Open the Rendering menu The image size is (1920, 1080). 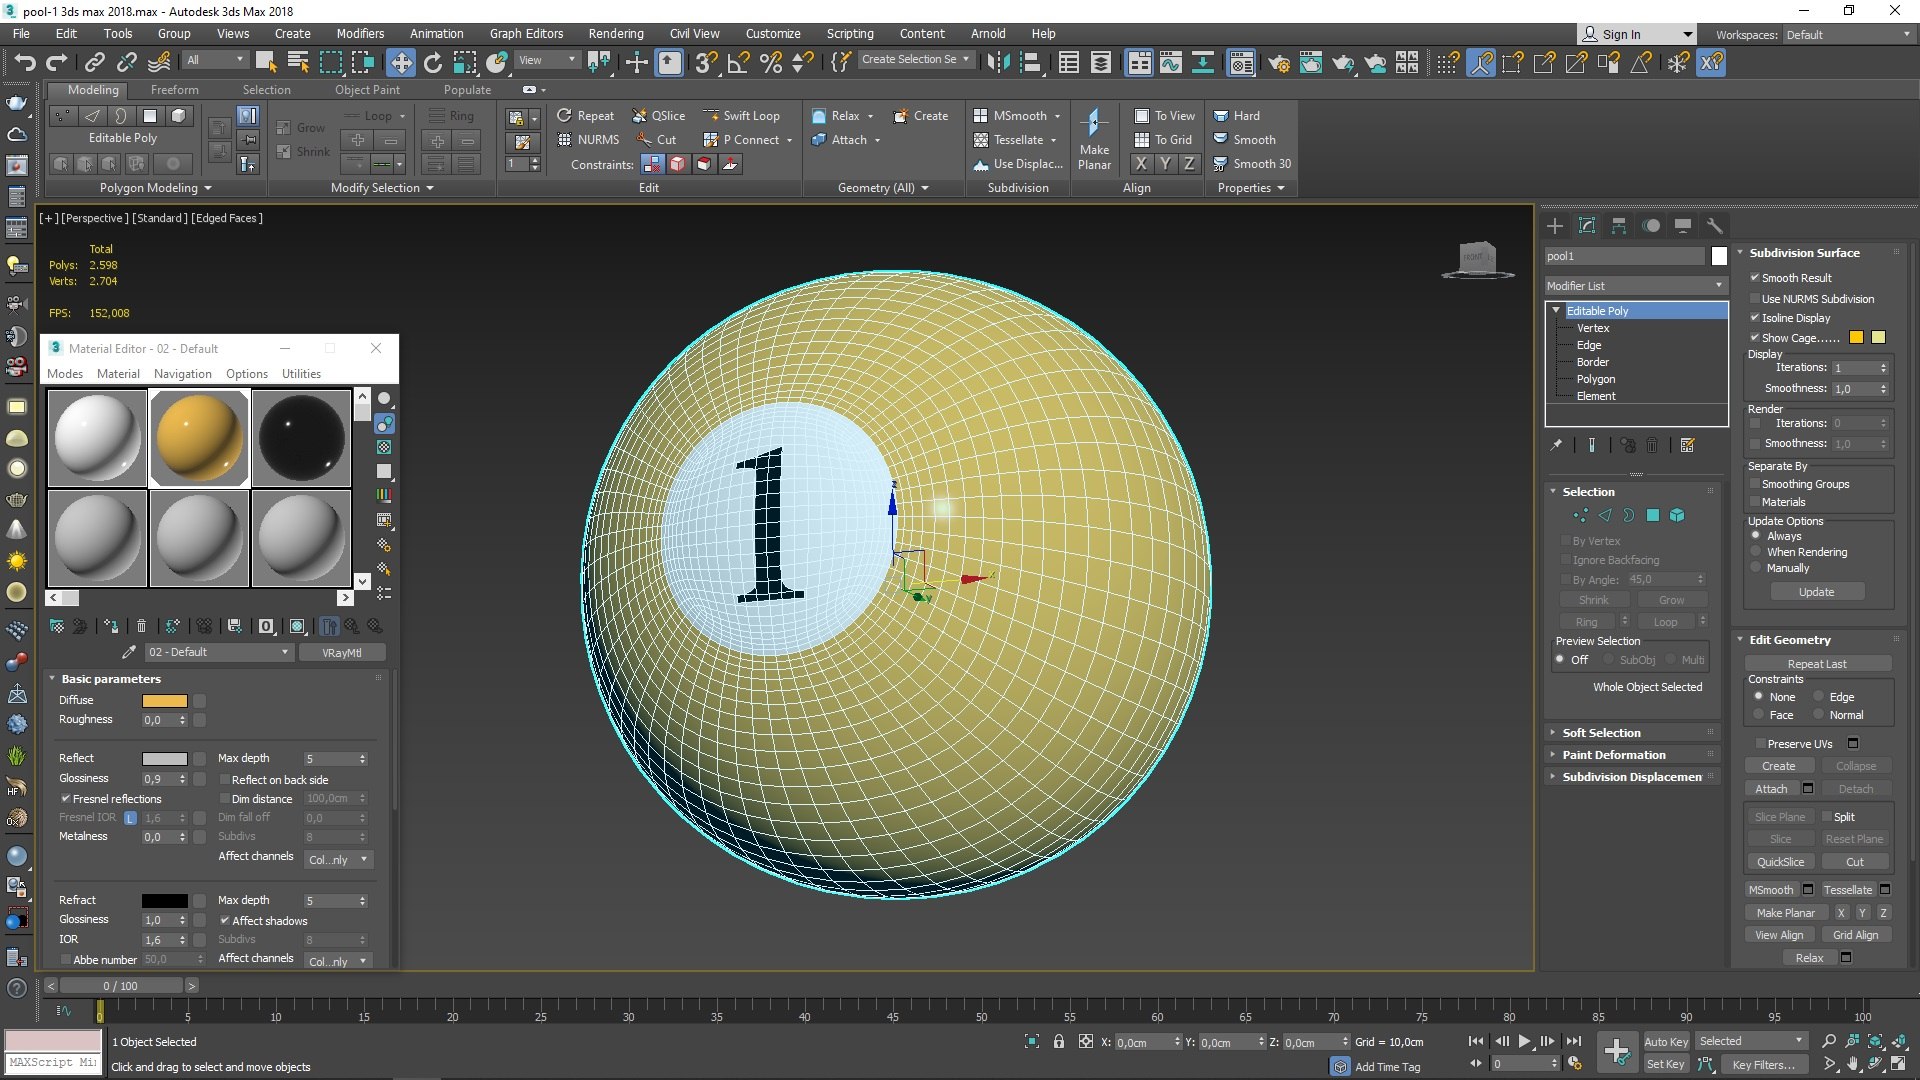[x=615, y=33]
